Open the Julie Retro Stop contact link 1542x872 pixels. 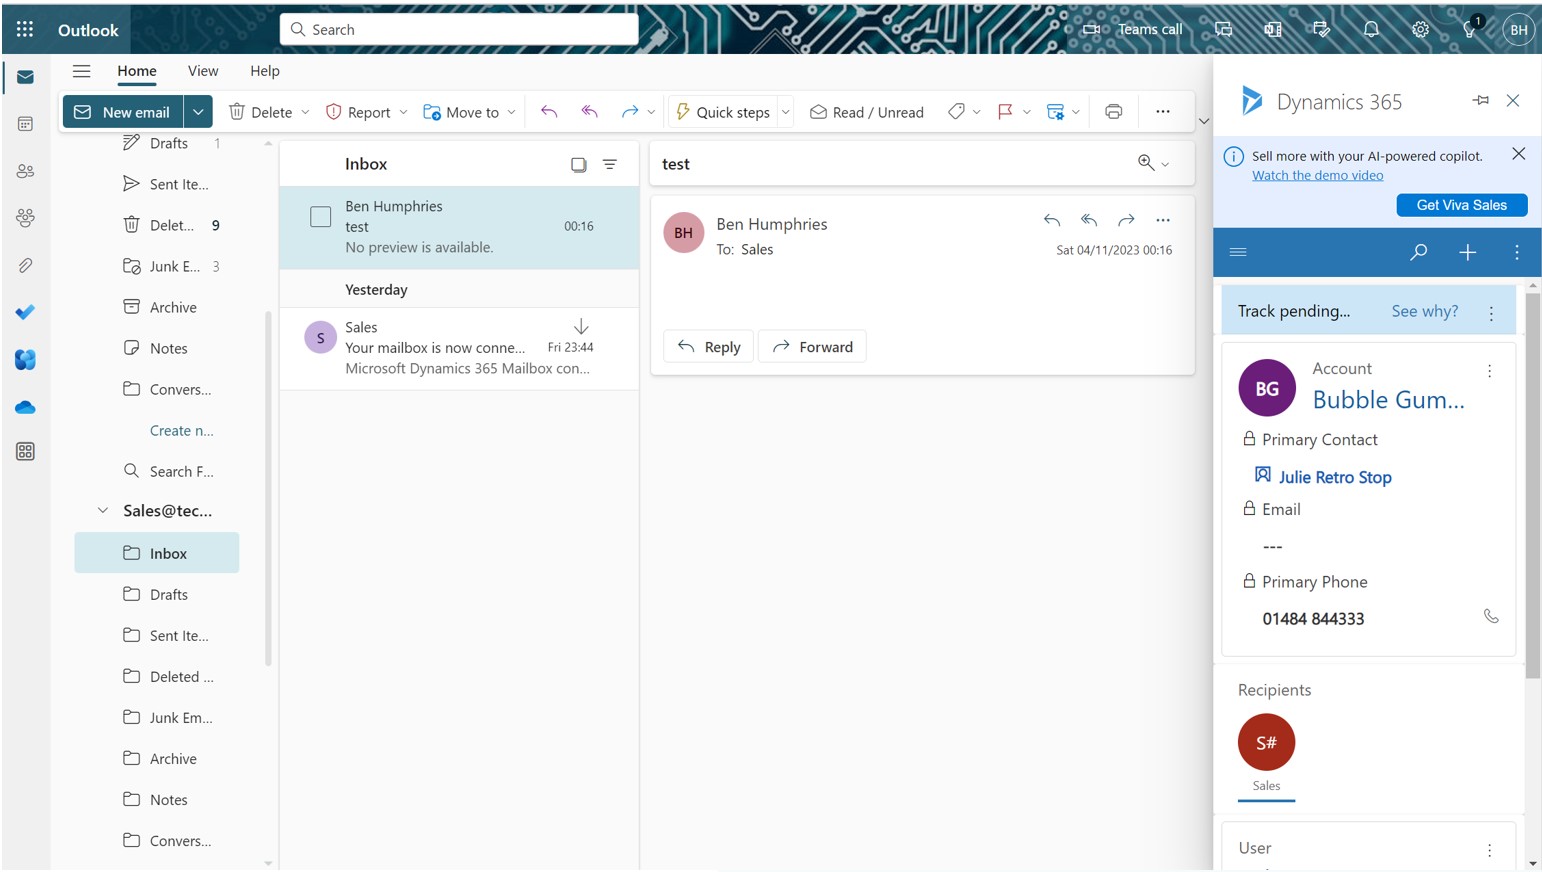pyautogui.click(x=1334, y=477)
